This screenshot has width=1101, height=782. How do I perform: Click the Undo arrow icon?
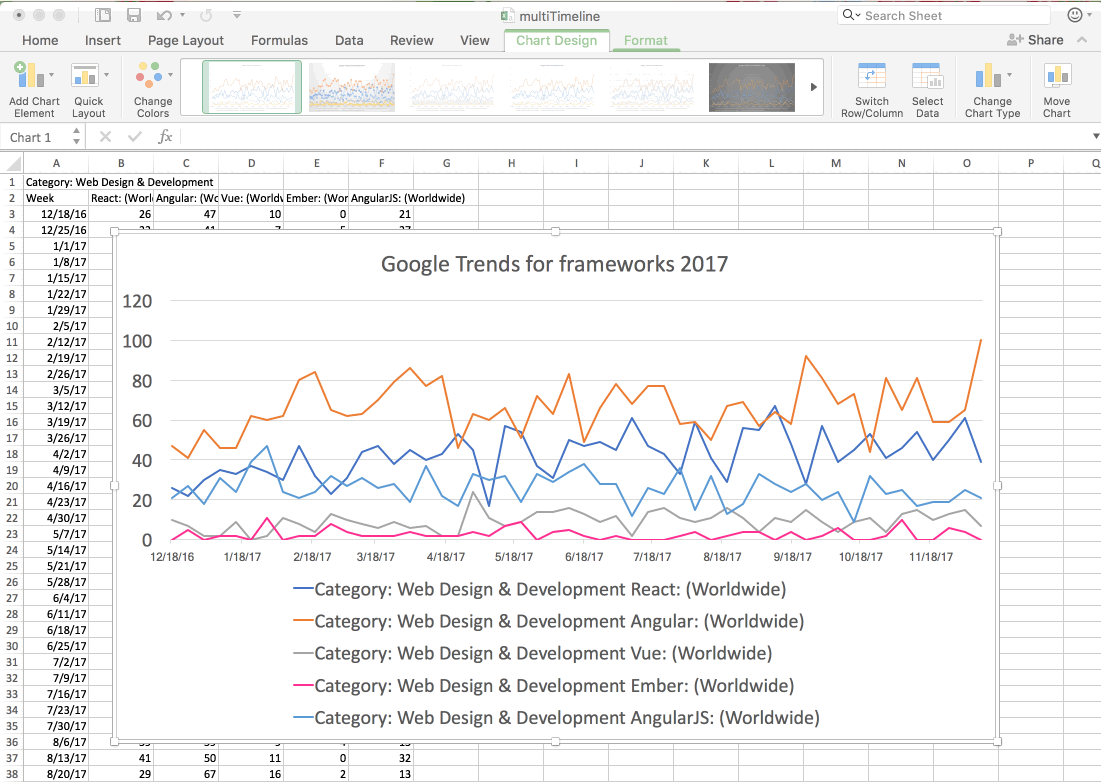coord(164,15)
